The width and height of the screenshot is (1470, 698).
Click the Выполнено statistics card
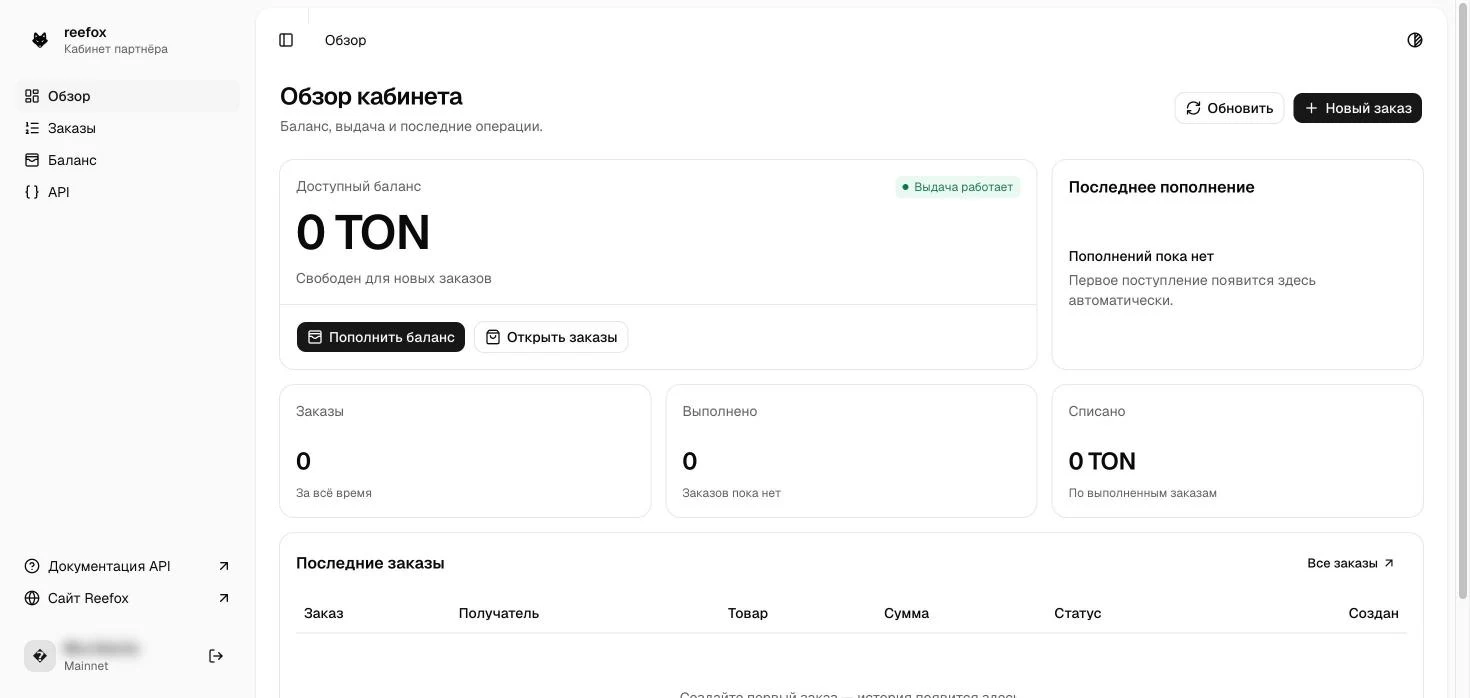(x=851, y=451)
